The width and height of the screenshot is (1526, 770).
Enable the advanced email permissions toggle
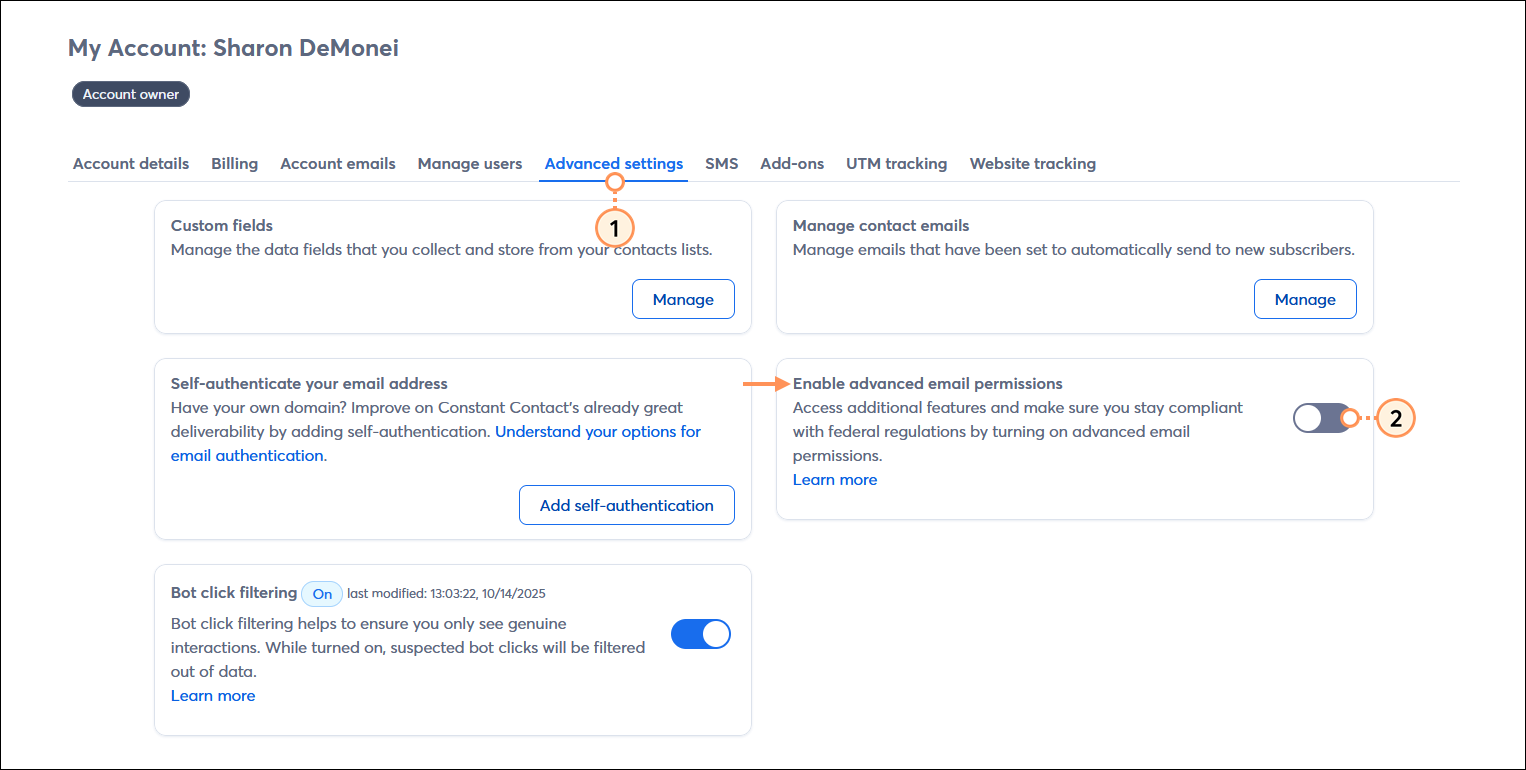click(1326, 418)
